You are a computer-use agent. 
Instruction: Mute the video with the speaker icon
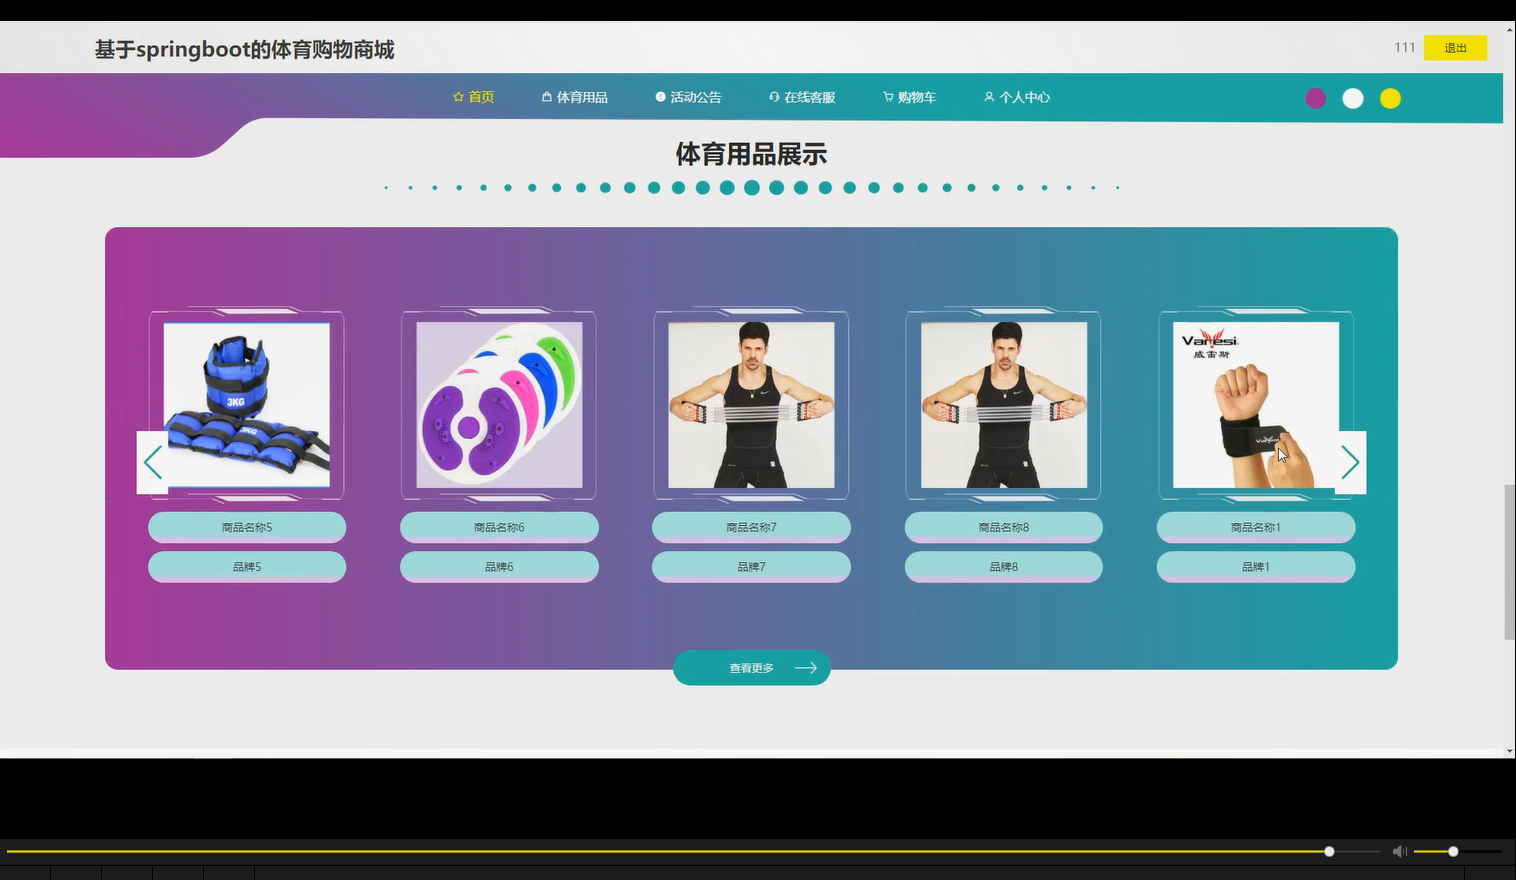1399,851
